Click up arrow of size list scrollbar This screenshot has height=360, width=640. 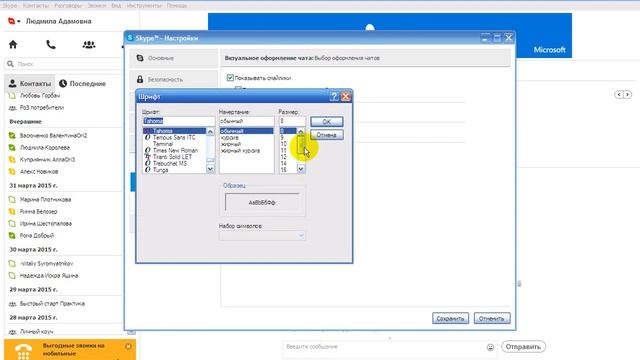click(x=301, y=131)
